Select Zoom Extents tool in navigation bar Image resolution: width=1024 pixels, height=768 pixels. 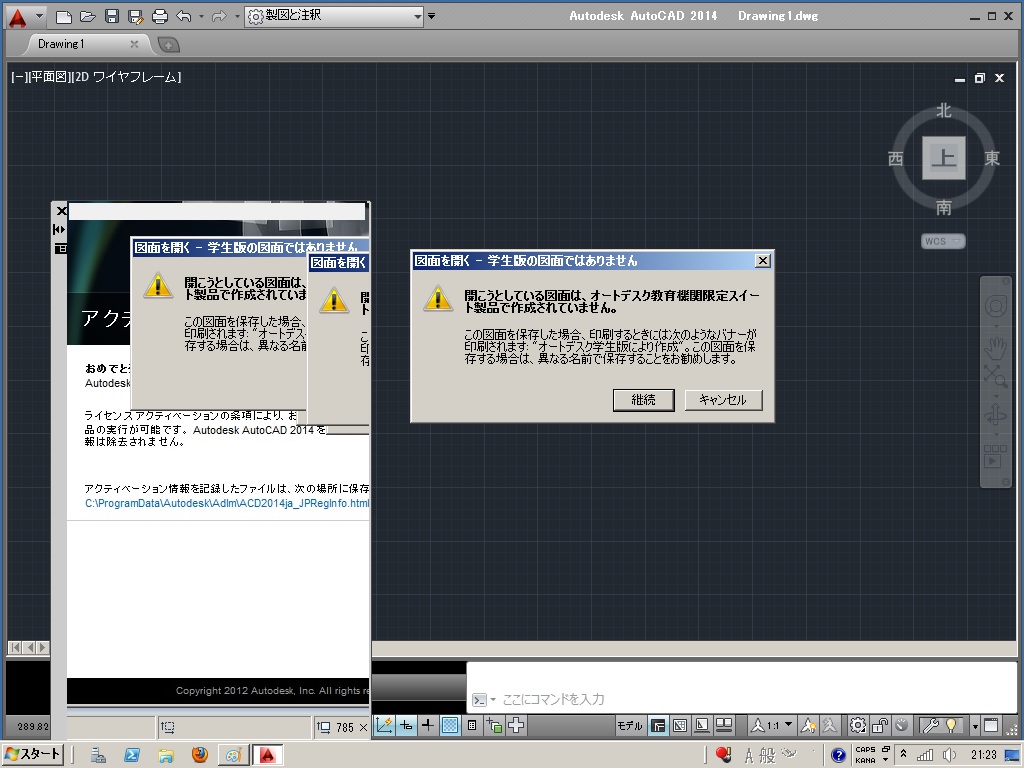coord(995,376)
